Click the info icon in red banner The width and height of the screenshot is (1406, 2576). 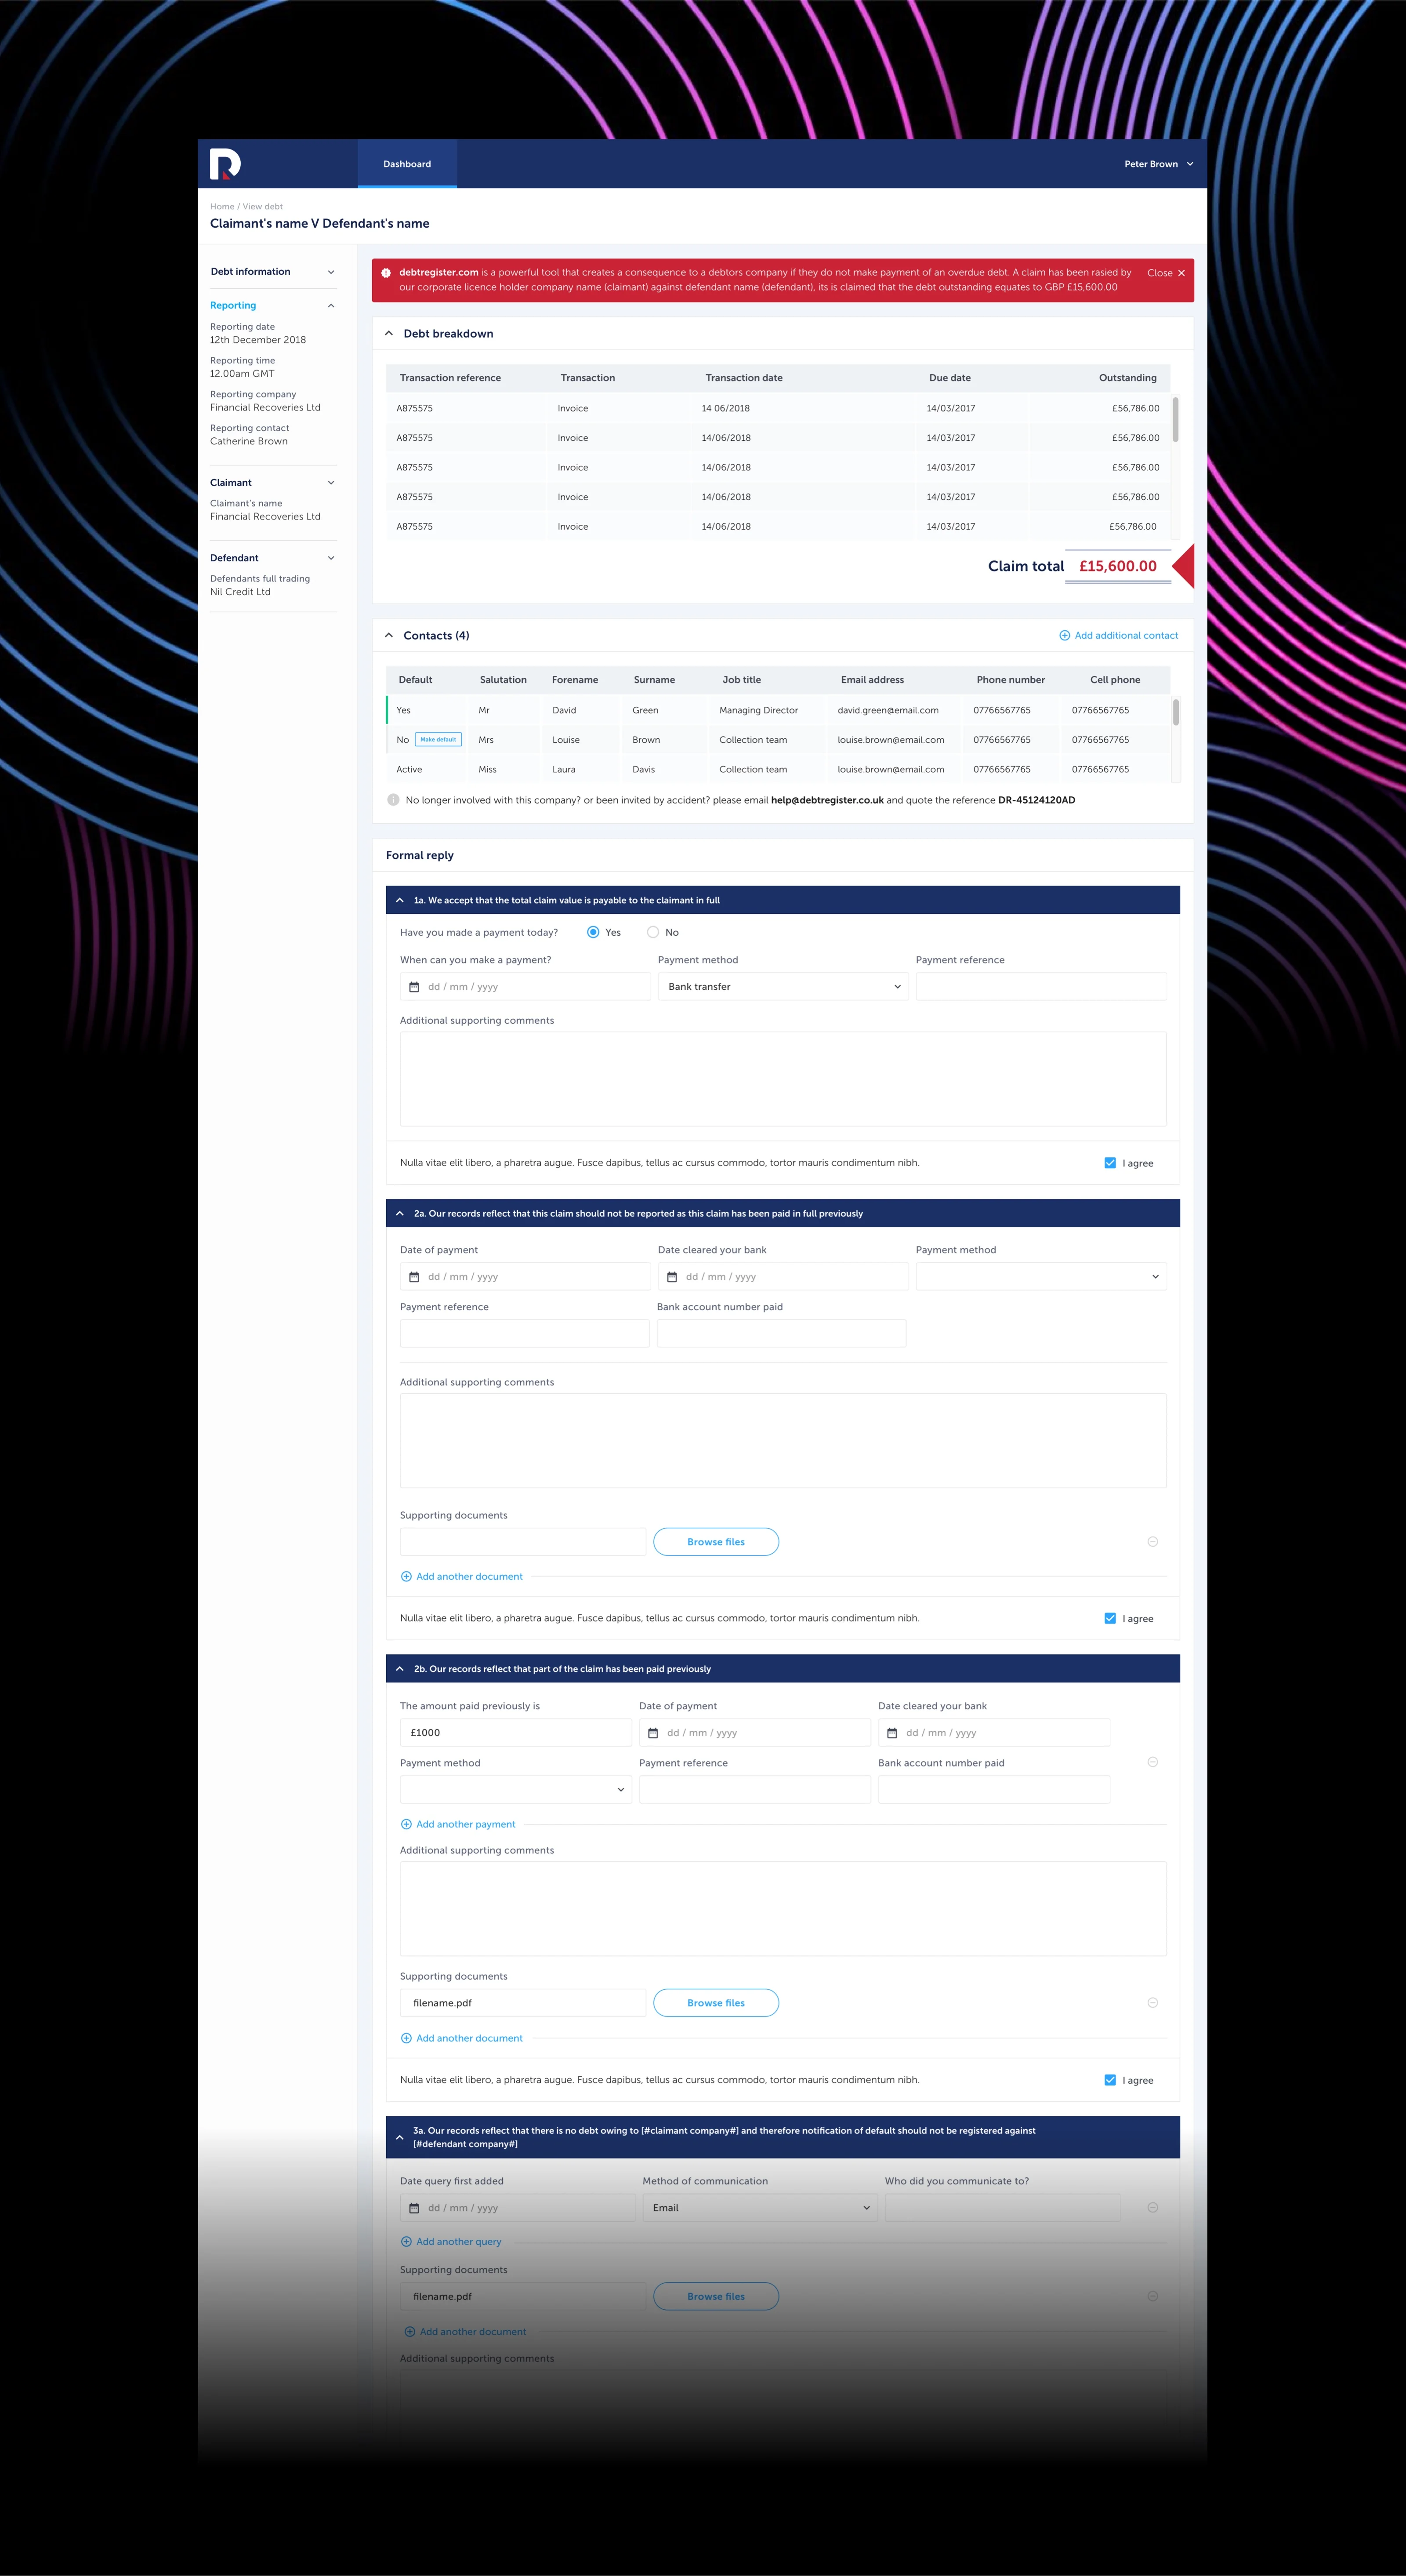tap(386, 272)
